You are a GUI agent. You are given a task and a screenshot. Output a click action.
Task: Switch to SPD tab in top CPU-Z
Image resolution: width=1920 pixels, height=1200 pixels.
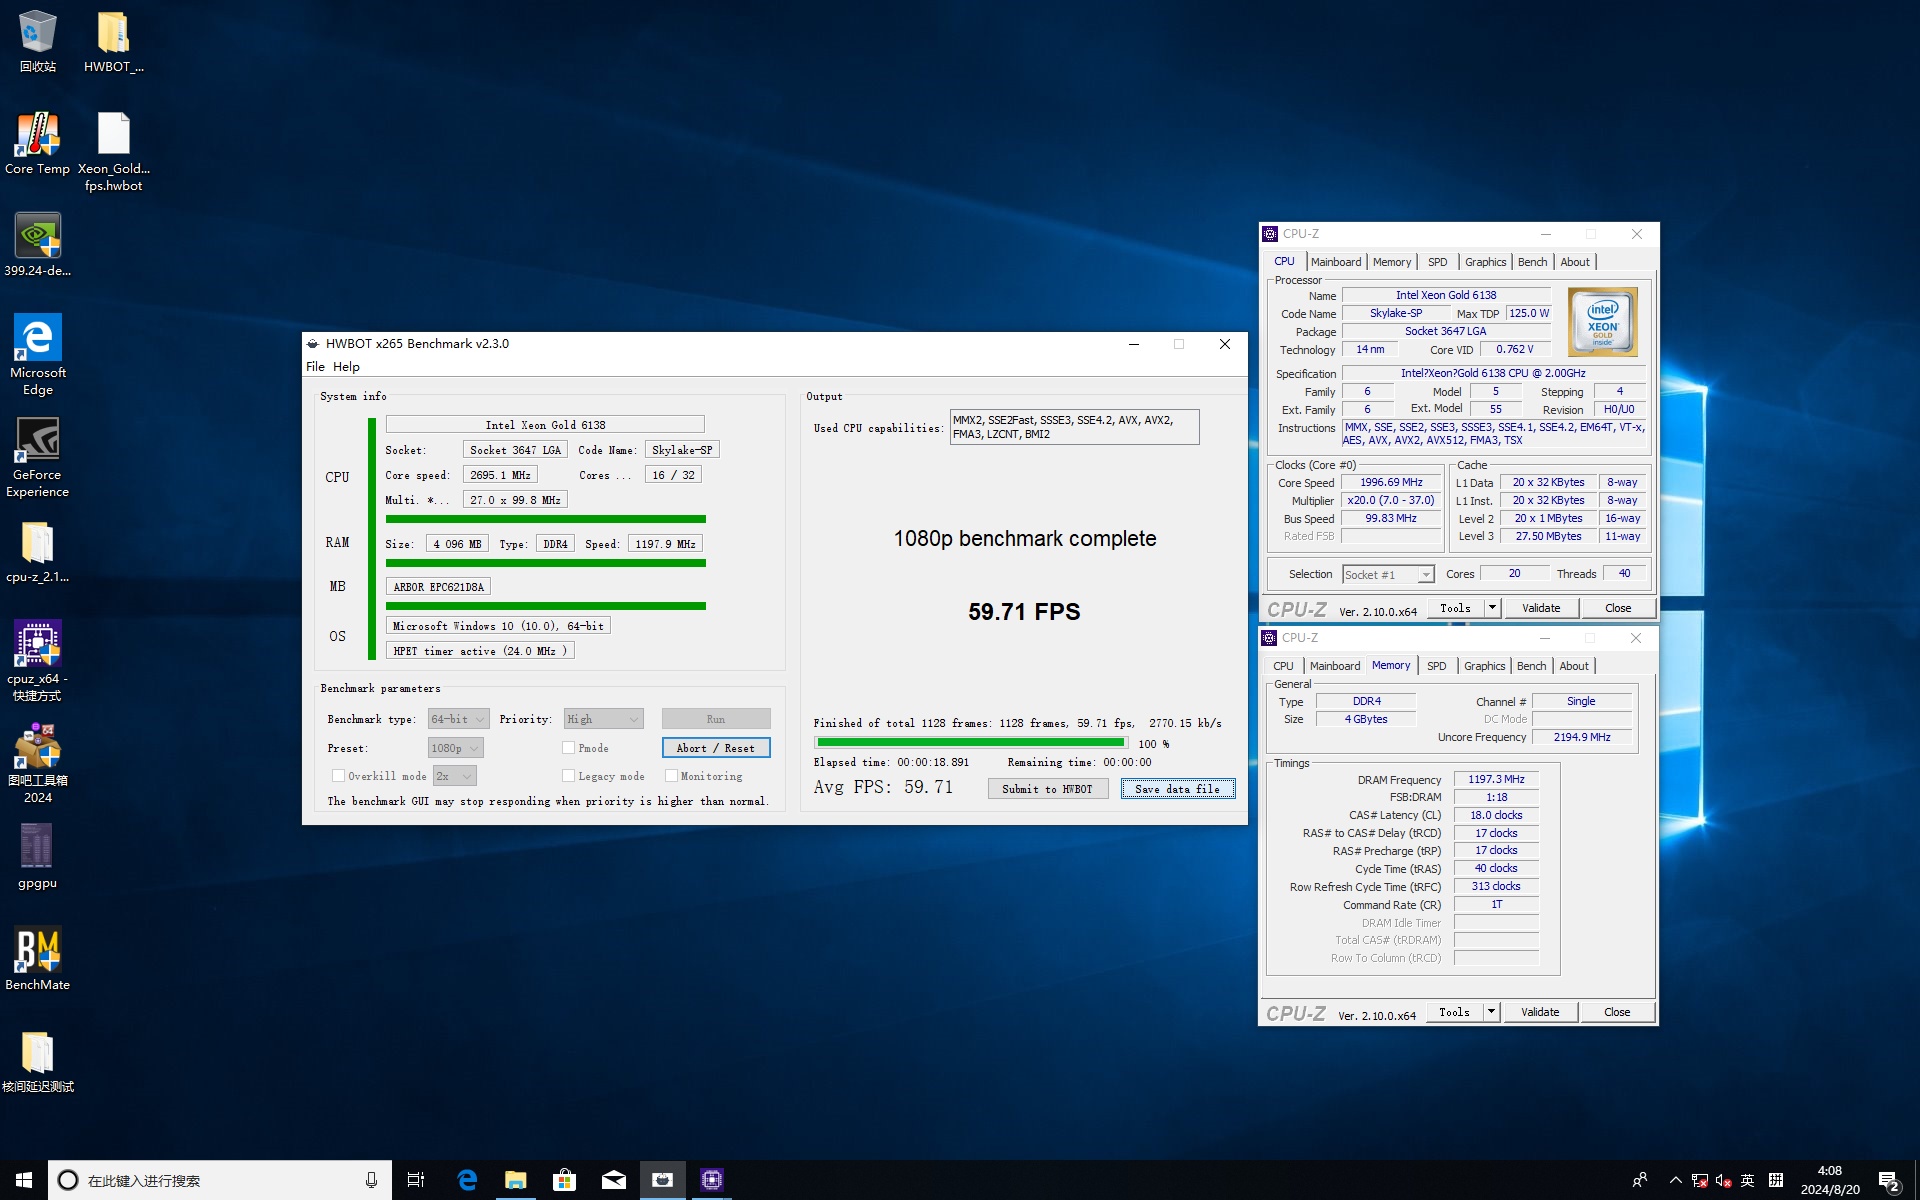(1438, 262)
